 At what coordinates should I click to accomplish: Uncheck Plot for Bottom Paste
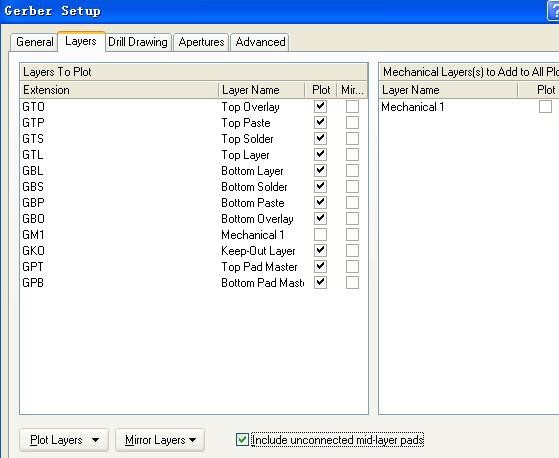click(x=320, y=202)
